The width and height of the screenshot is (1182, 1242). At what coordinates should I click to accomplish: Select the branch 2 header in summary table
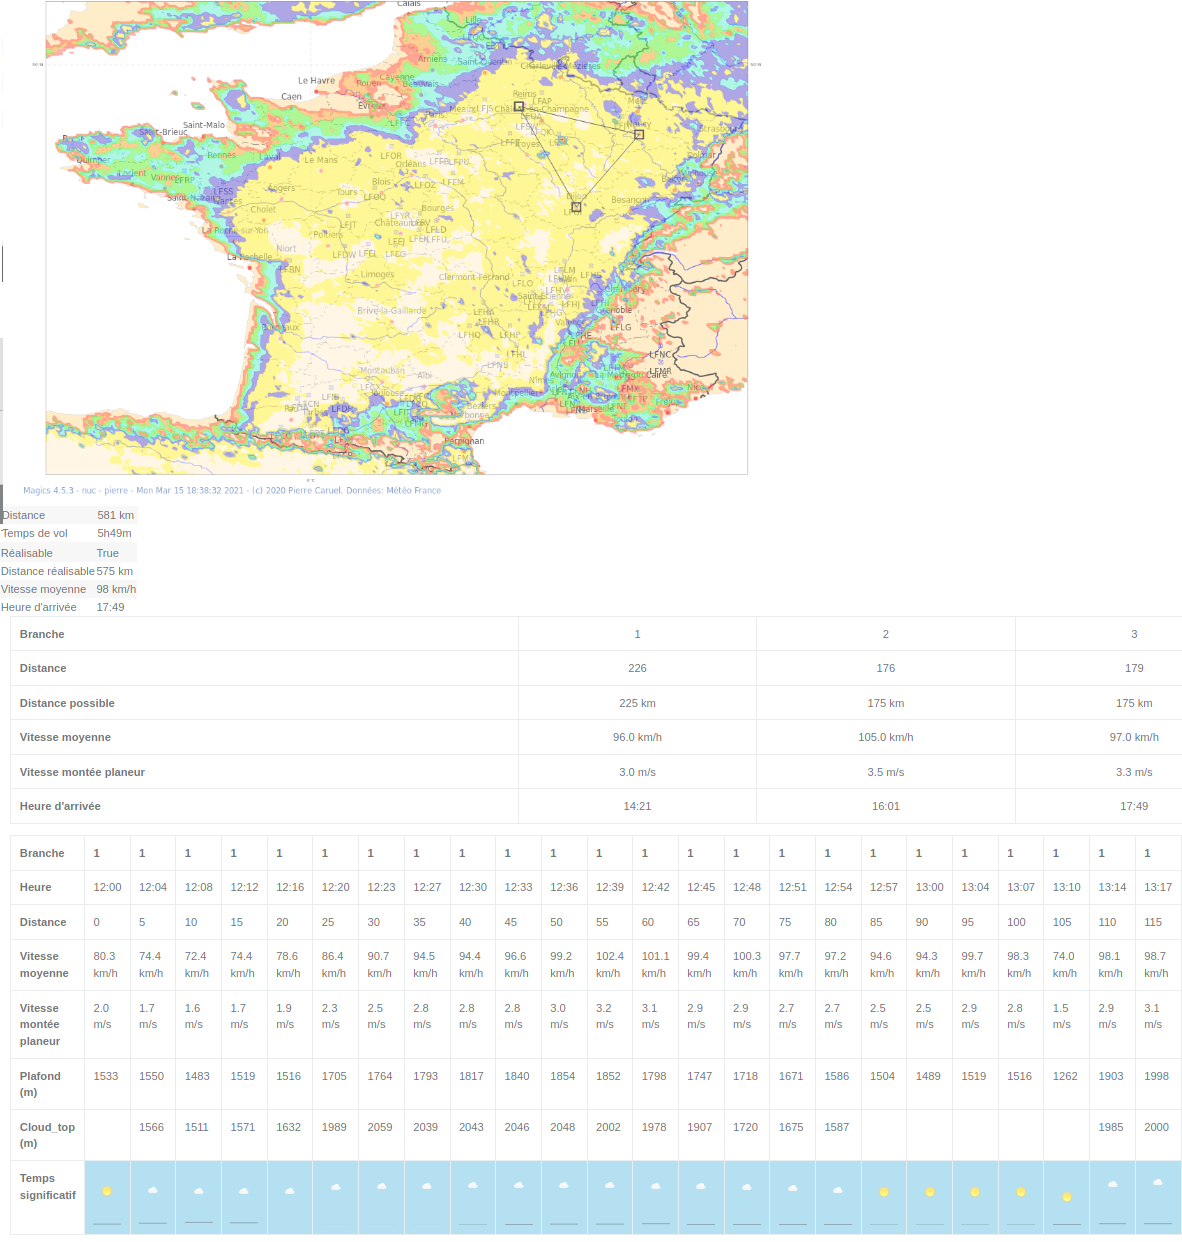(885, 634)
